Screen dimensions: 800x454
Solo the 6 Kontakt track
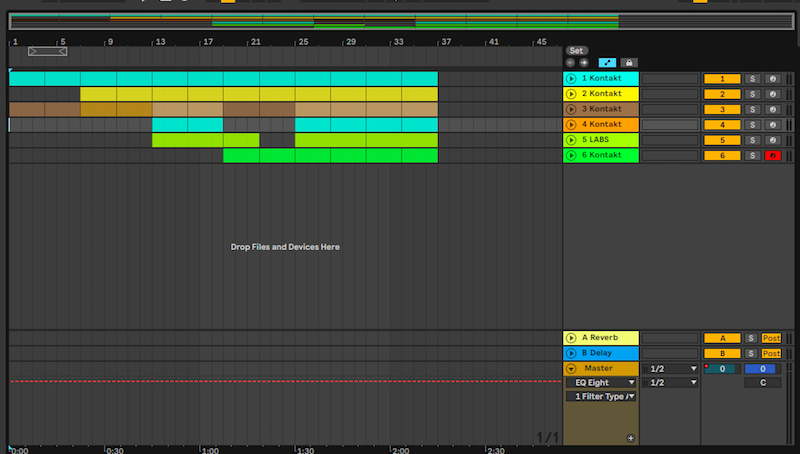pyautogui.click(x=752, y=155)
